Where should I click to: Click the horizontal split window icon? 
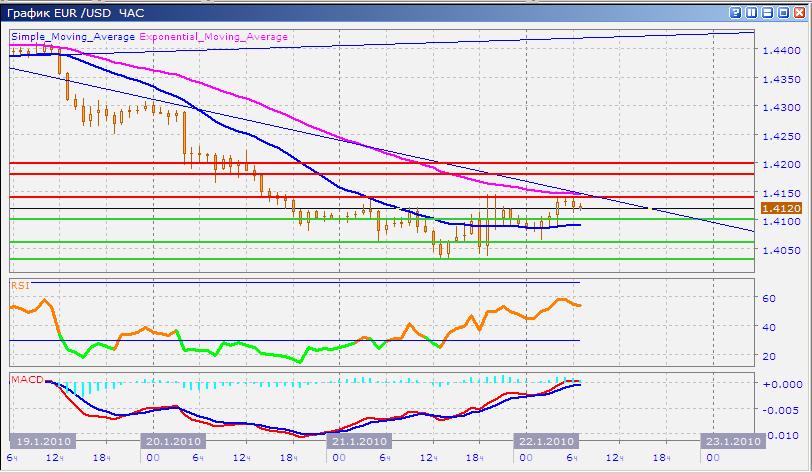coord(767,12)
